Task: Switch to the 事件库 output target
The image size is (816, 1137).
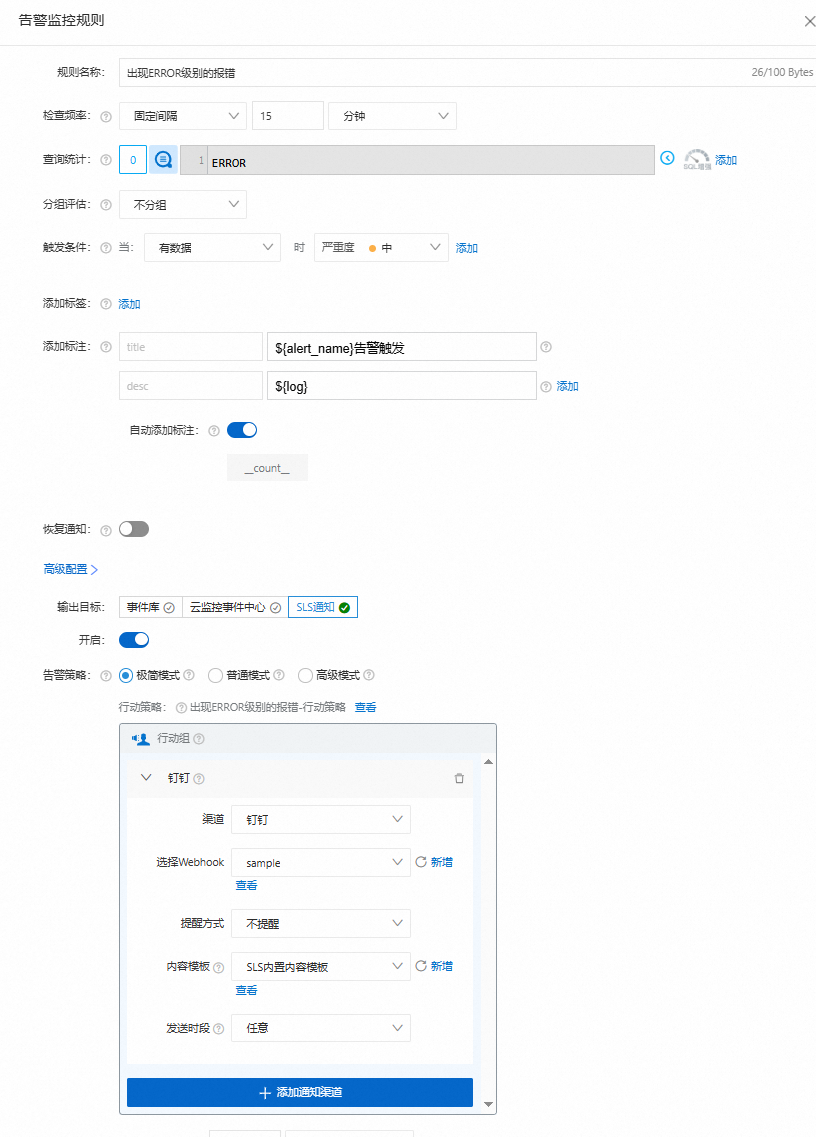Action: 143,606
